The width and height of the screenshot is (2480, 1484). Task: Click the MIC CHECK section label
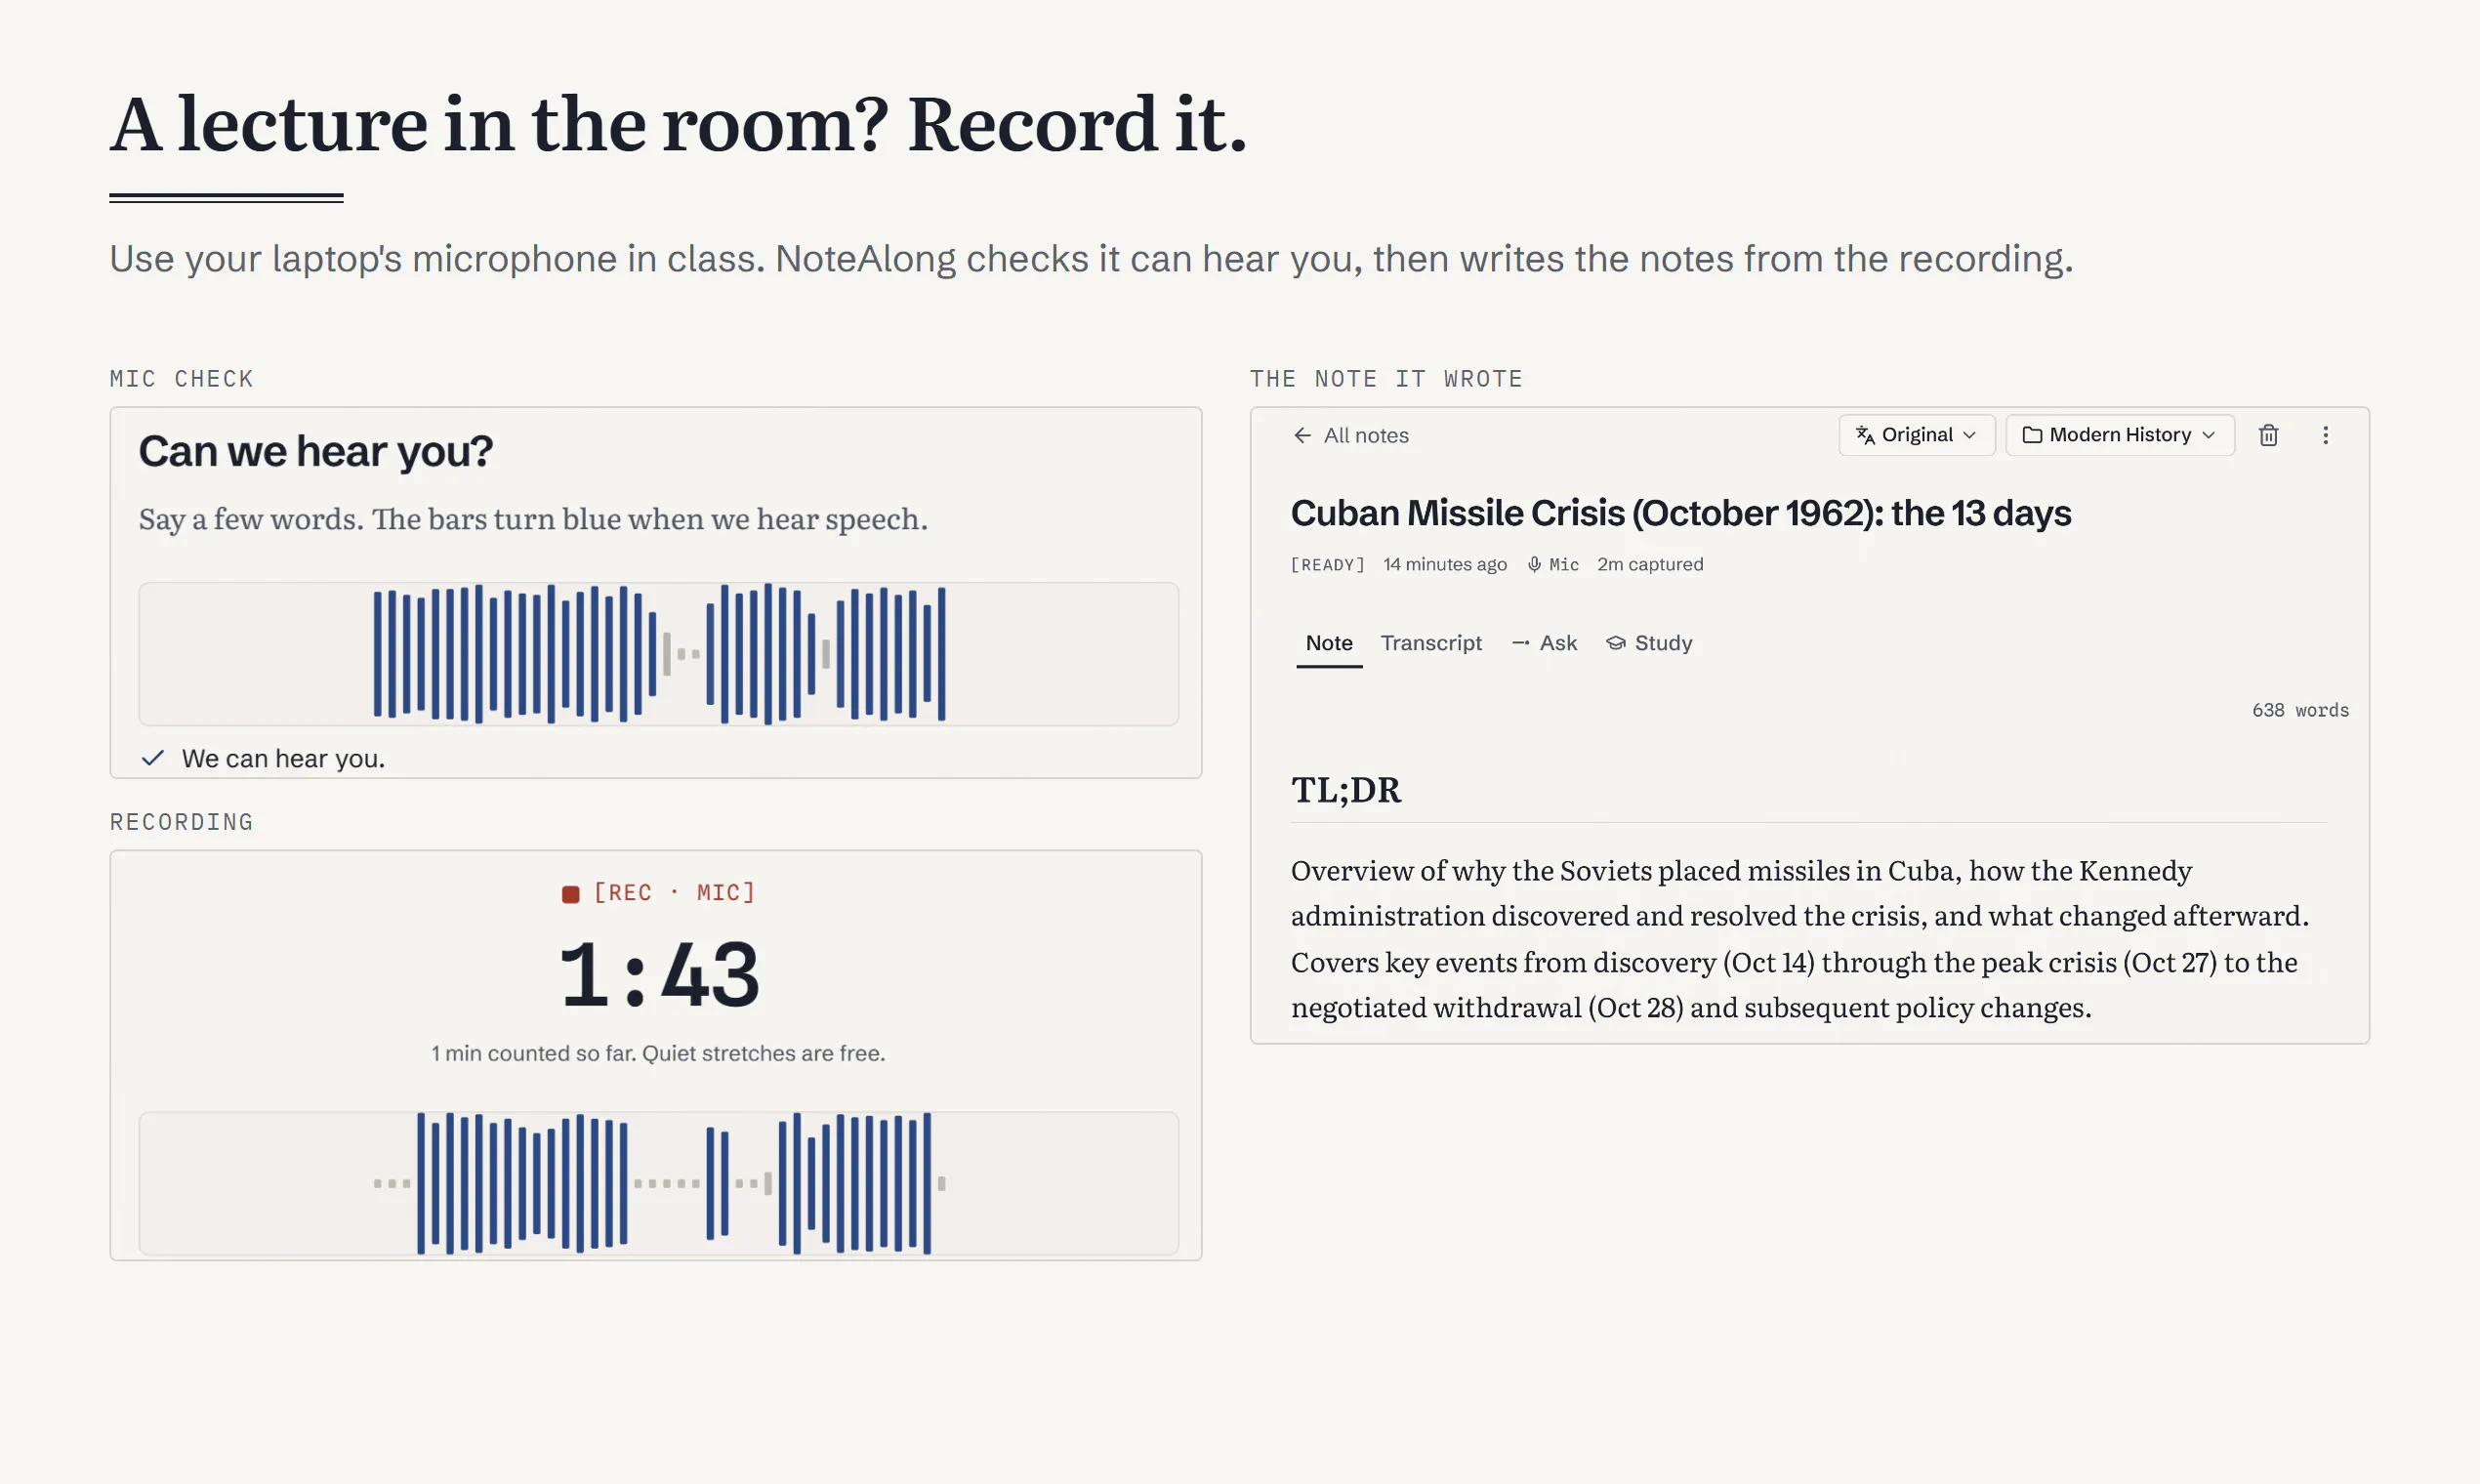181,379
